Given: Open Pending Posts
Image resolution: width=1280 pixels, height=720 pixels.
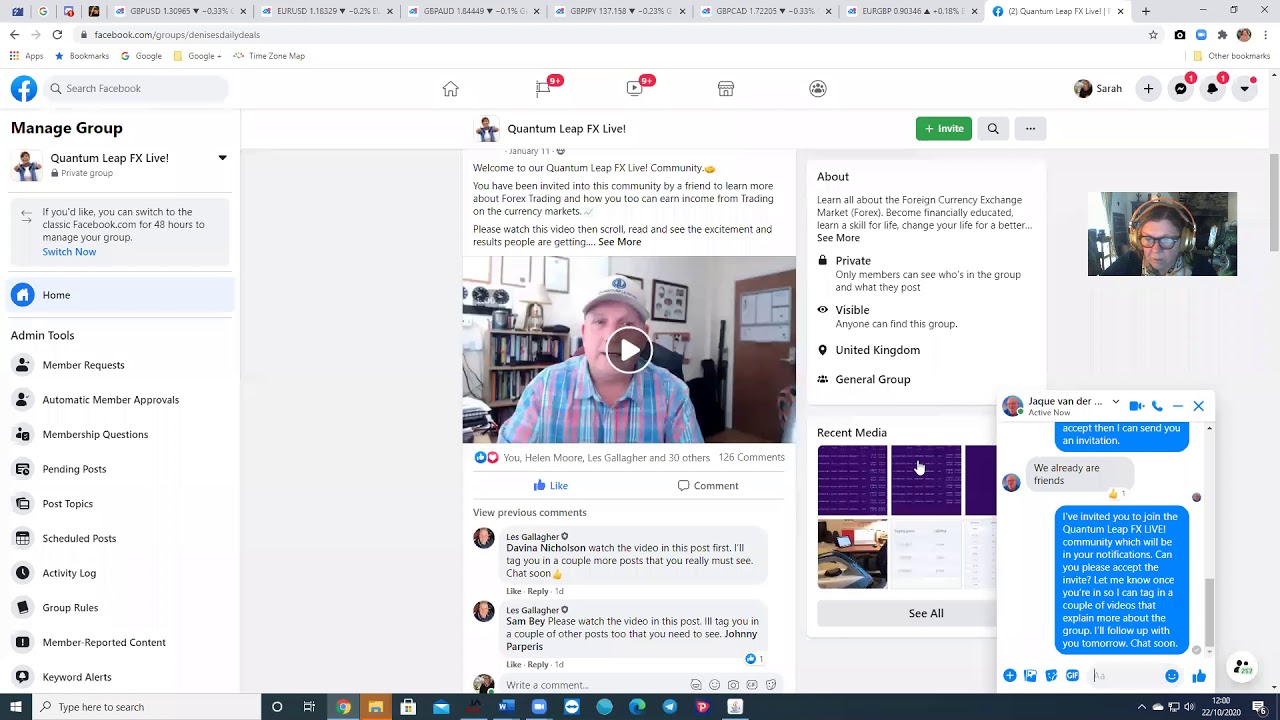Looking at the screenshot, I should click(x=74, y=469).
